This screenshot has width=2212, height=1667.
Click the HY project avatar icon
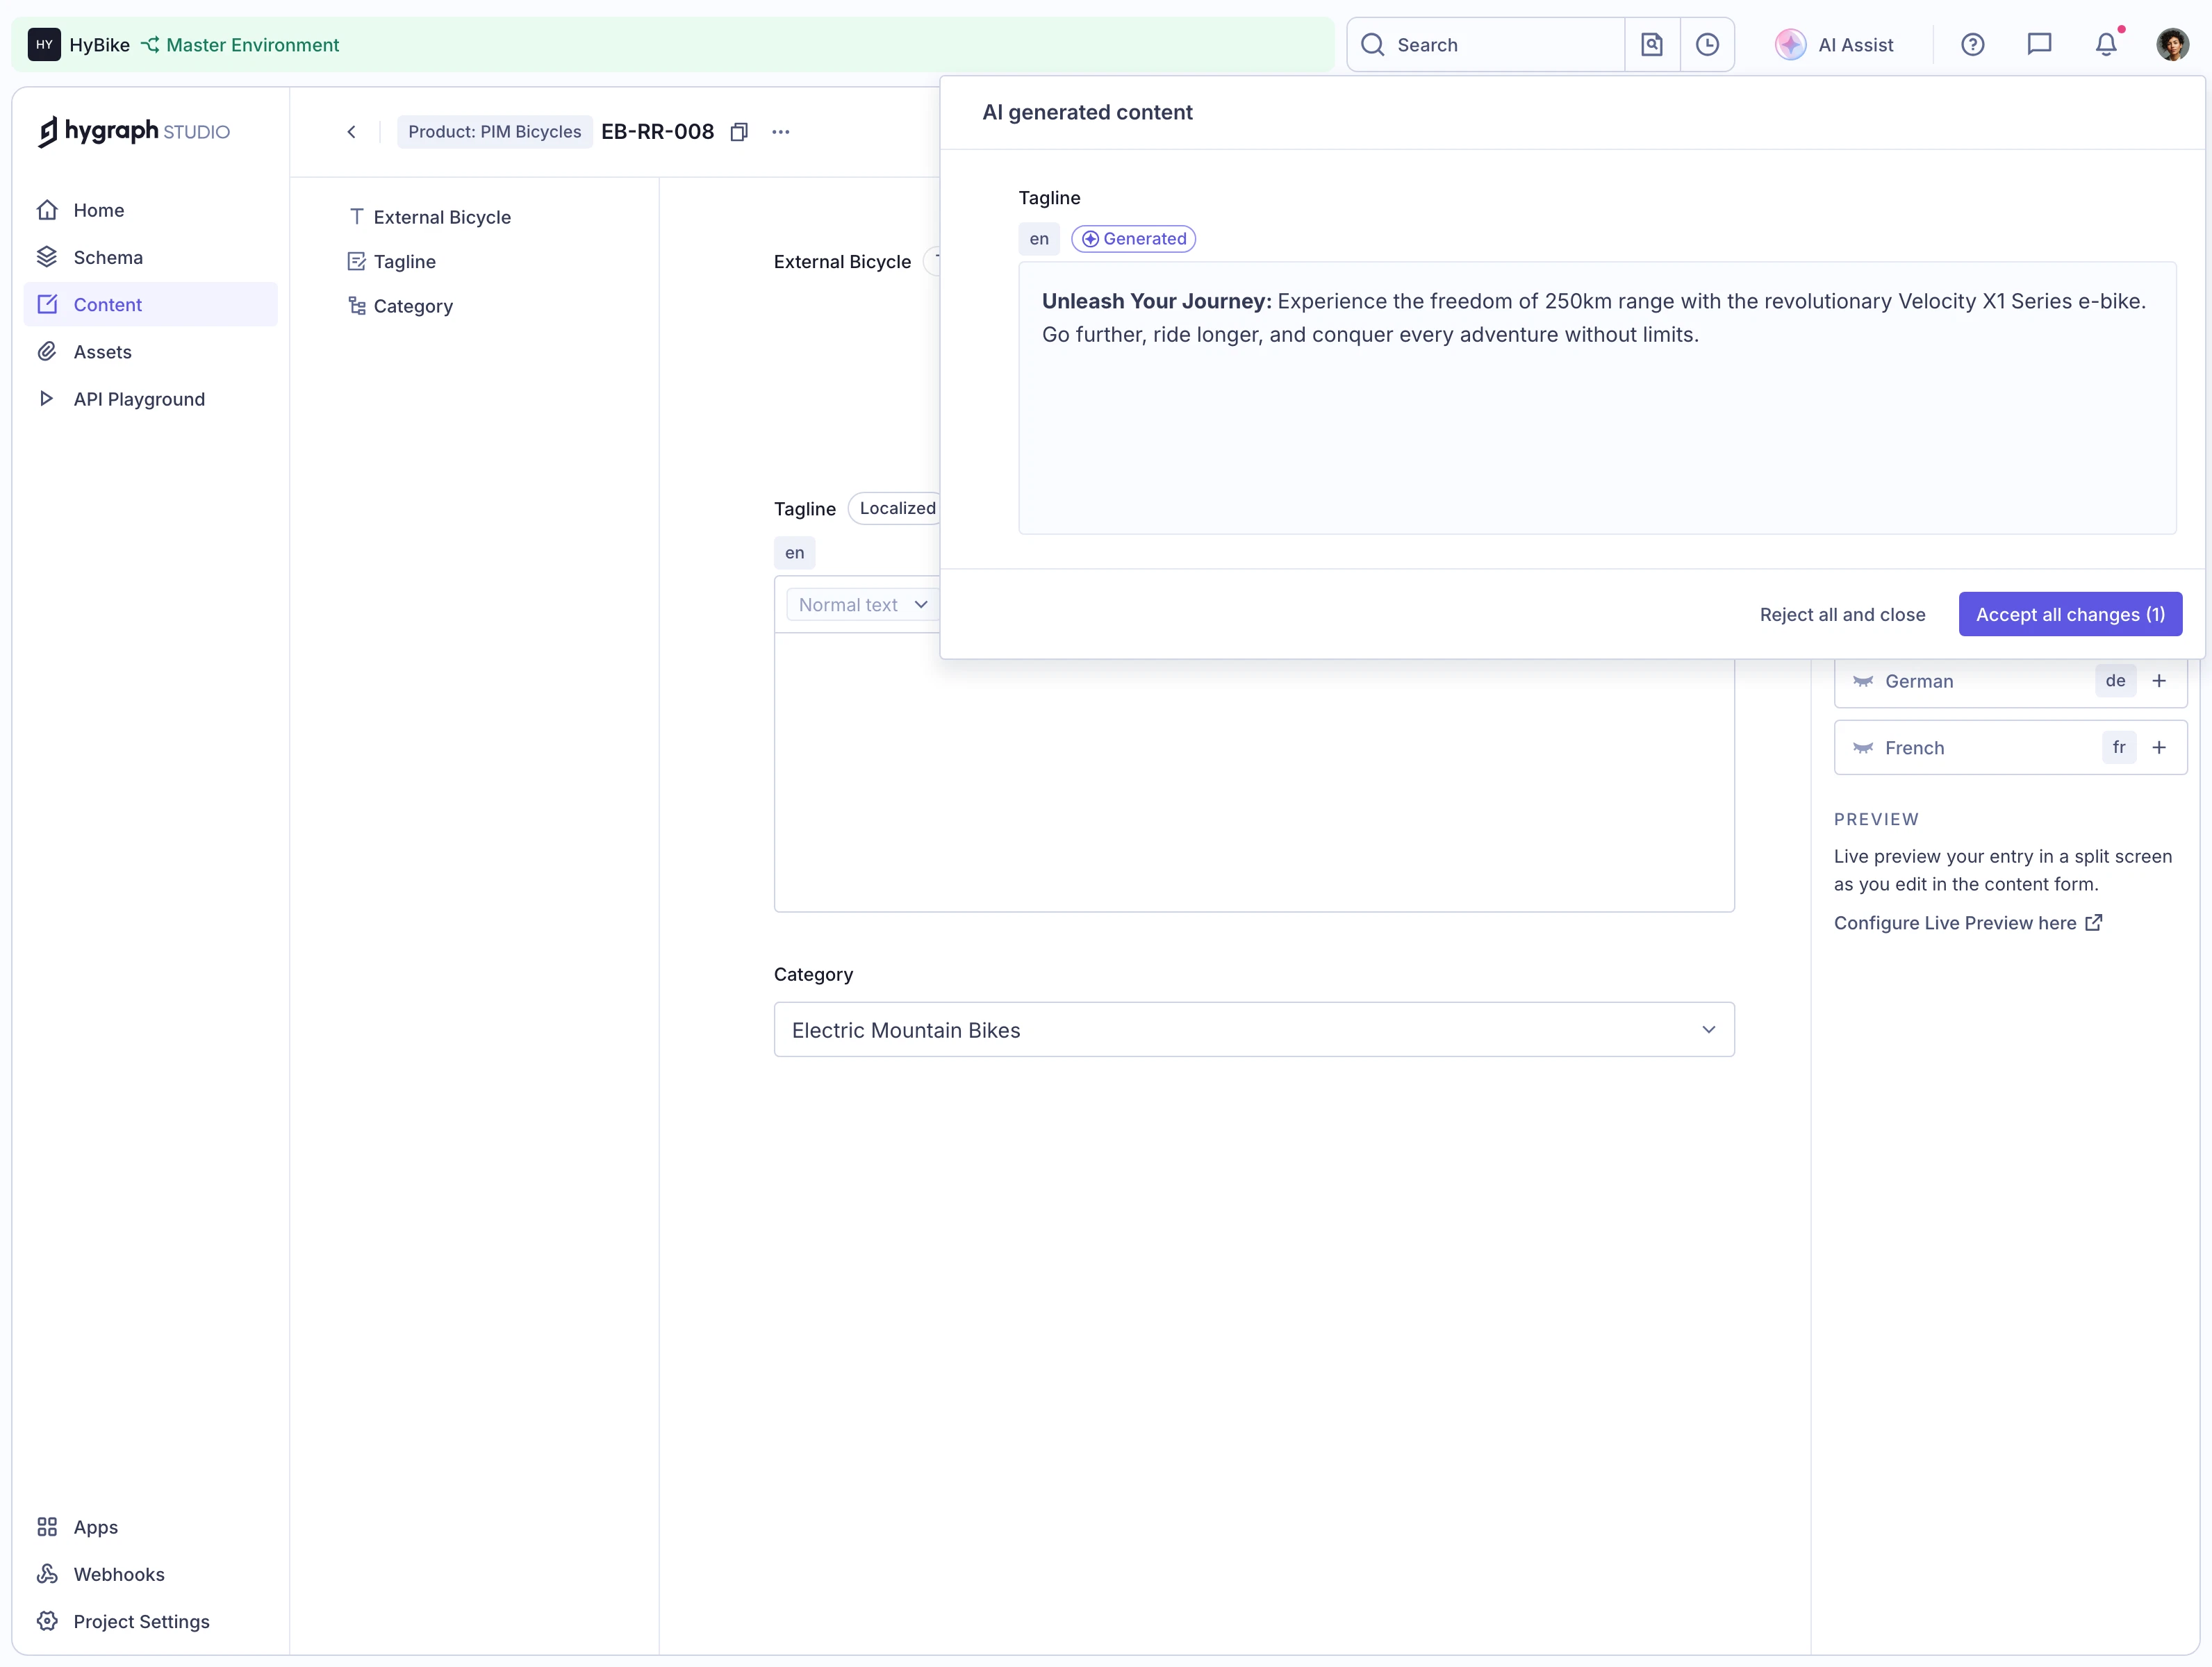pyautogui.click(x=44, y=44)
